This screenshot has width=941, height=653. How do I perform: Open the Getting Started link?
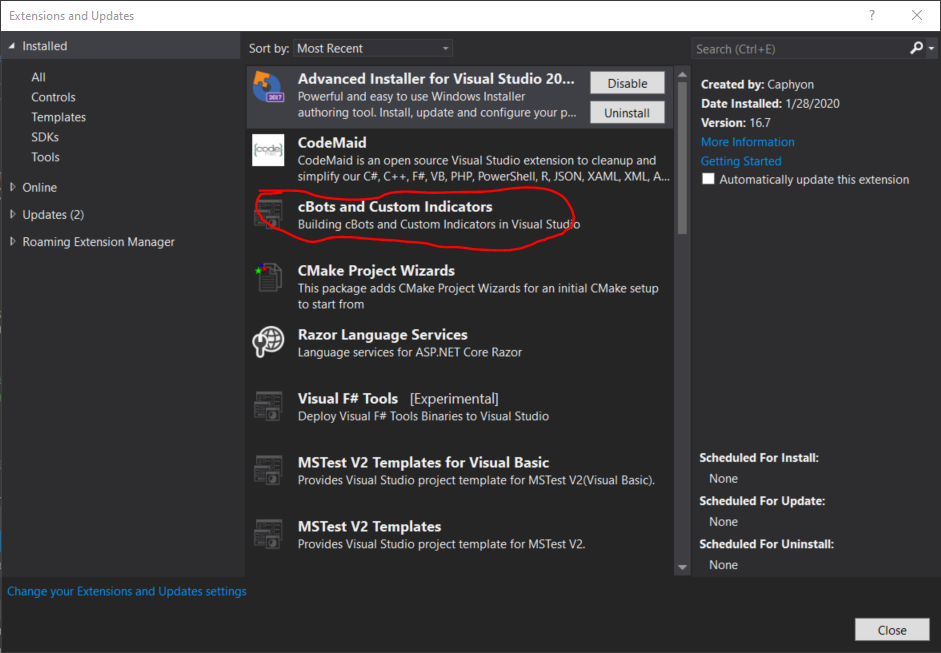pyautogui.click(x=741, y=161)
